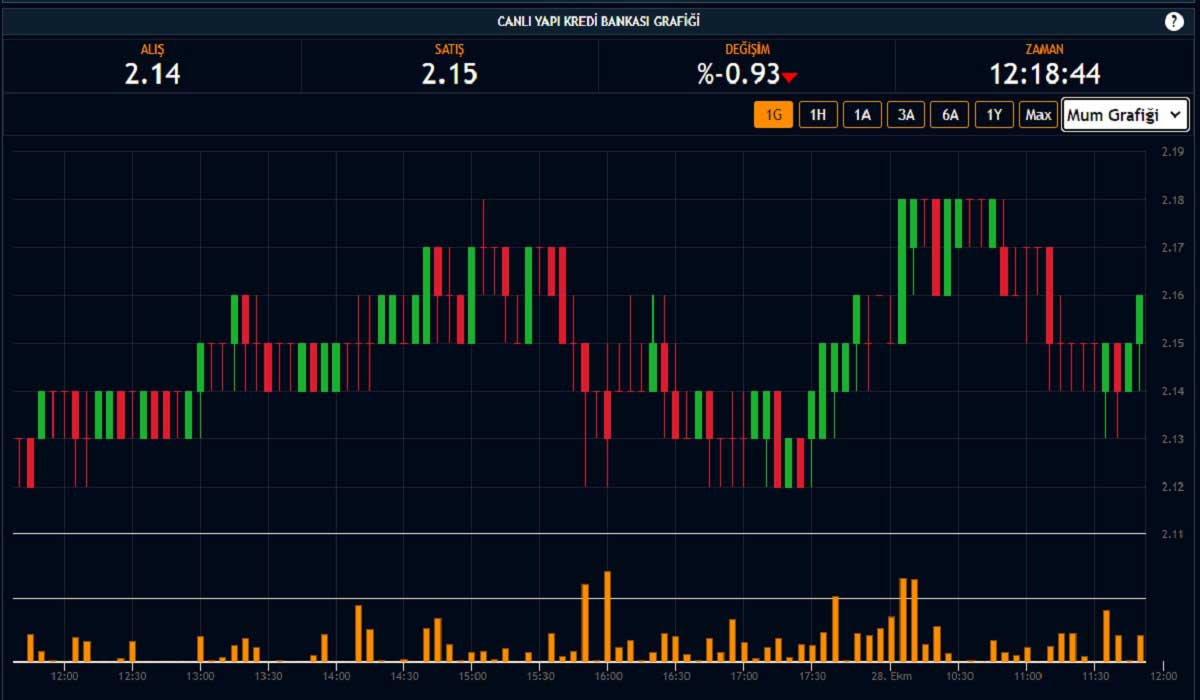
Task: Click the 16:00 time axis label
Action: (608, 676)
